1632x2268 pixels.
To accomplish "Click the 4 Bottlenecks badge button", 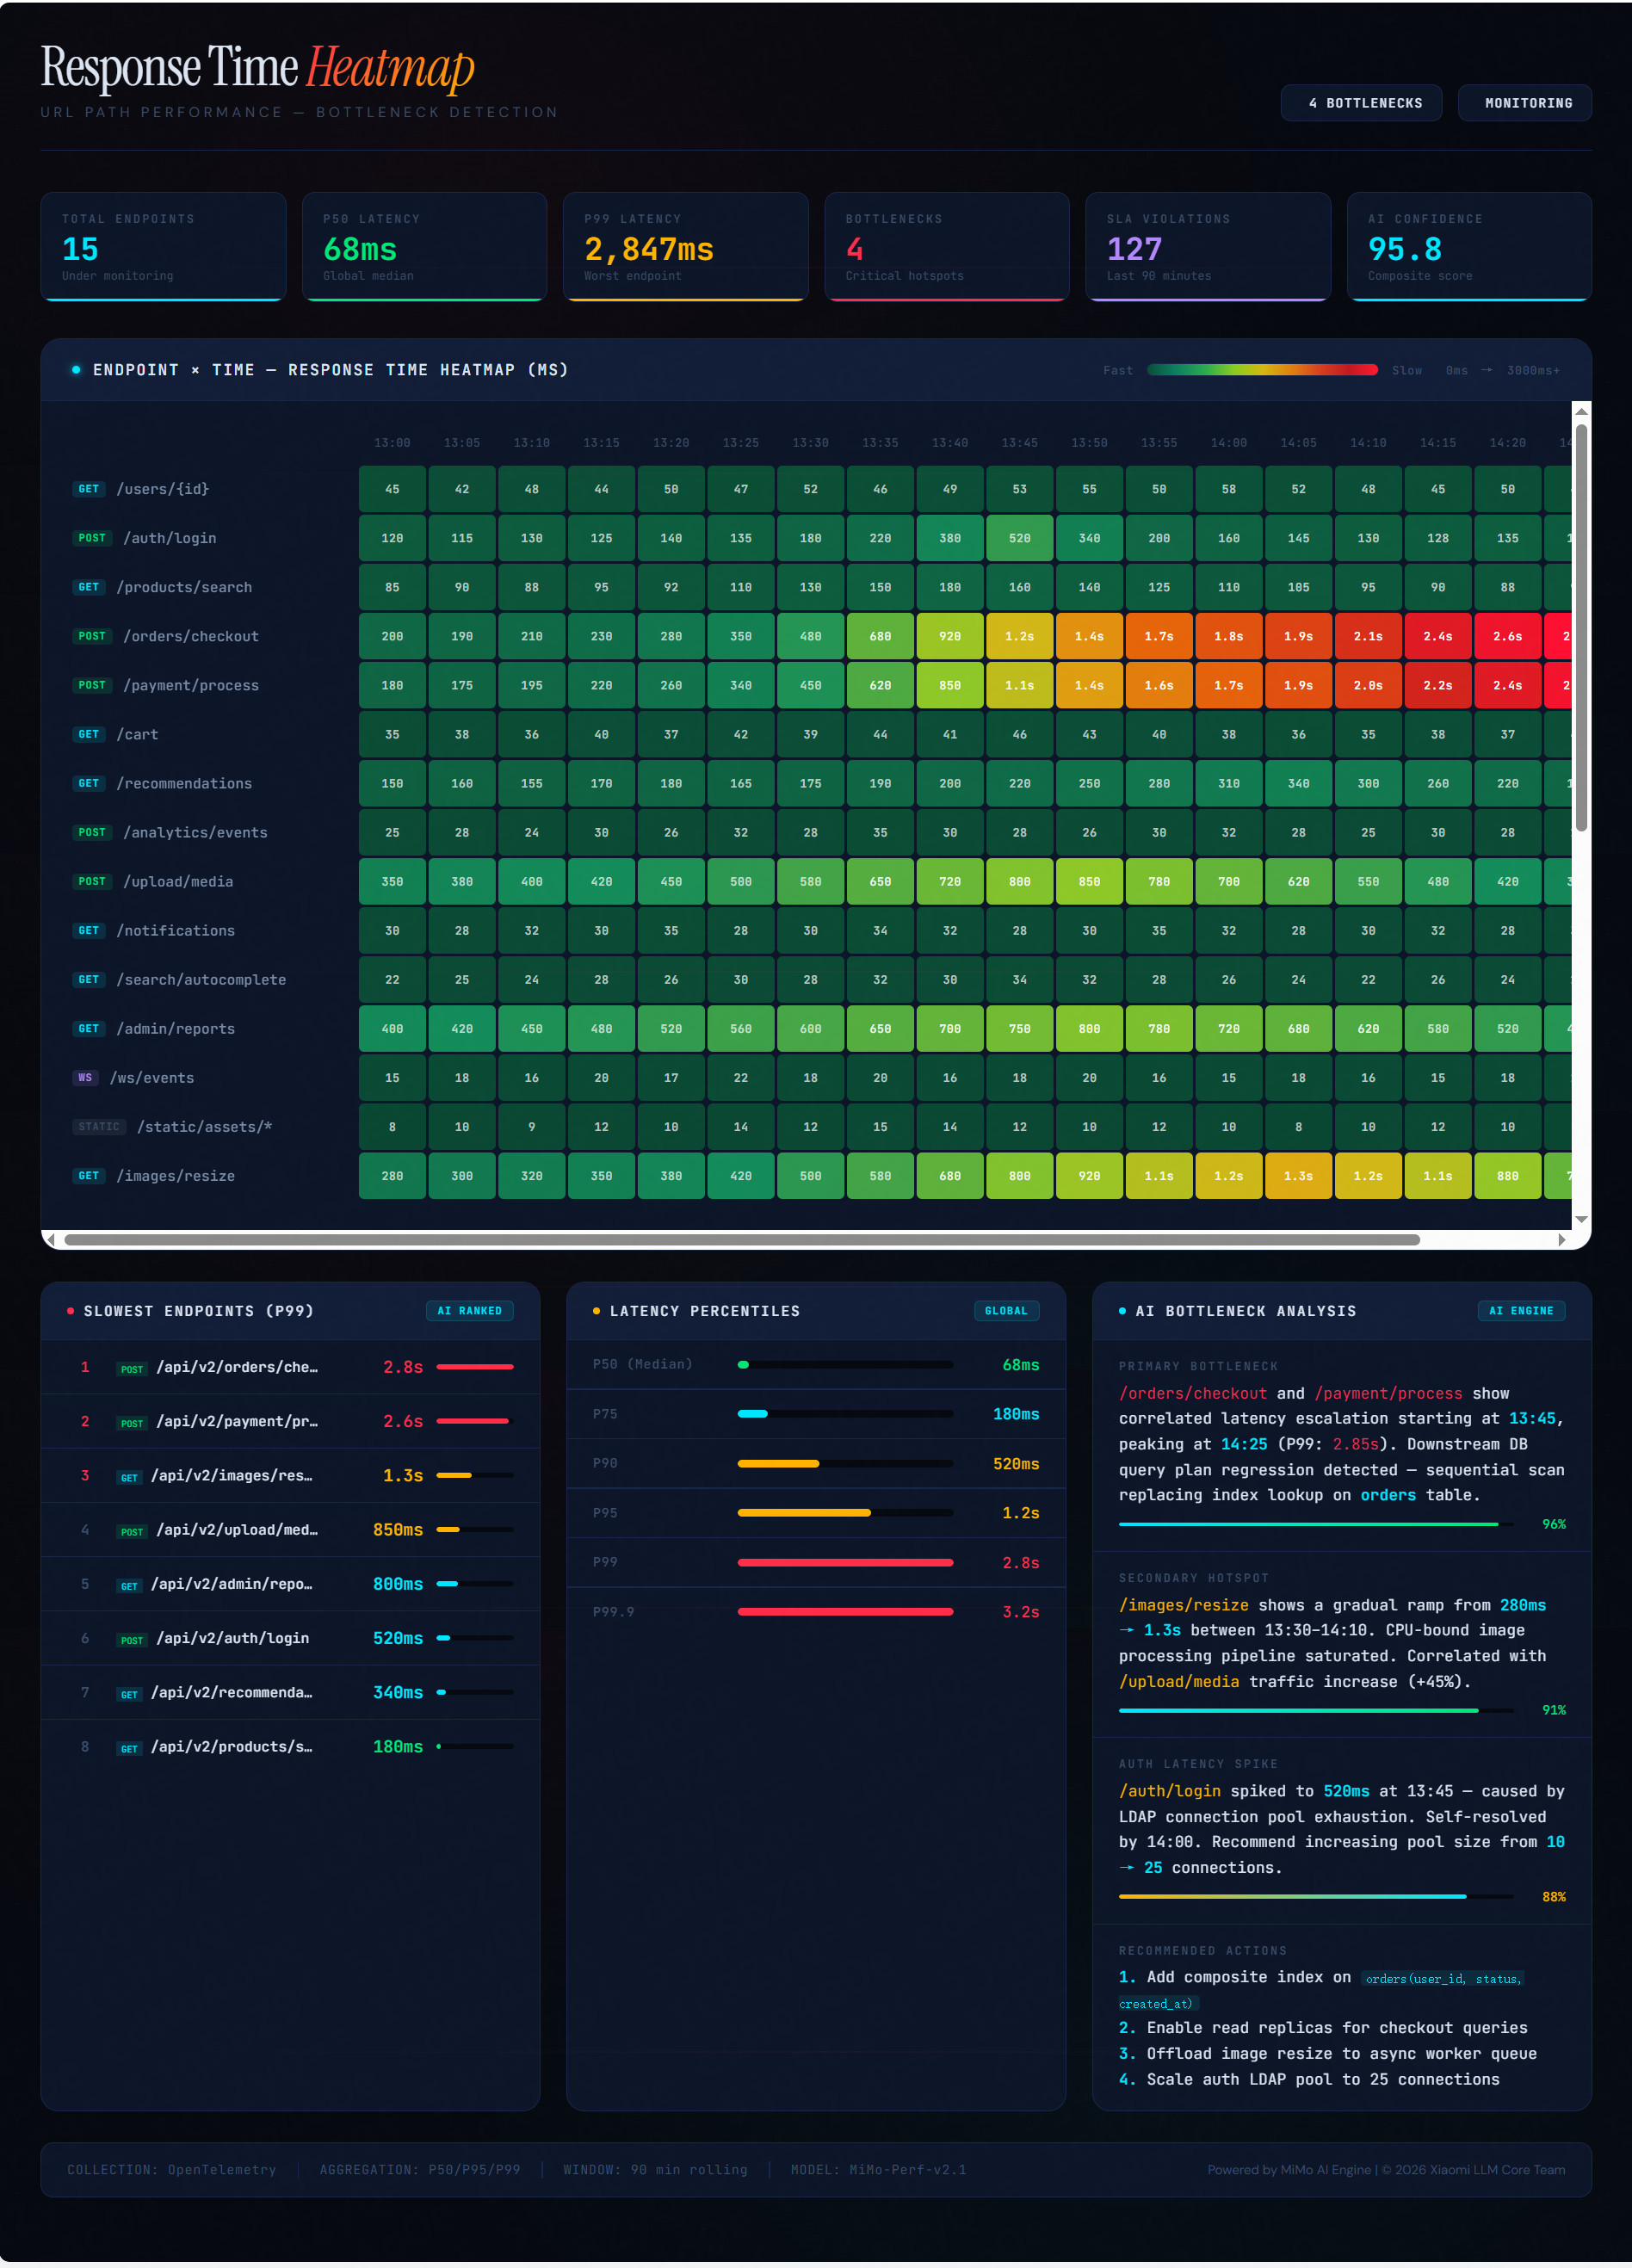I will click(x=1361, y=103).
